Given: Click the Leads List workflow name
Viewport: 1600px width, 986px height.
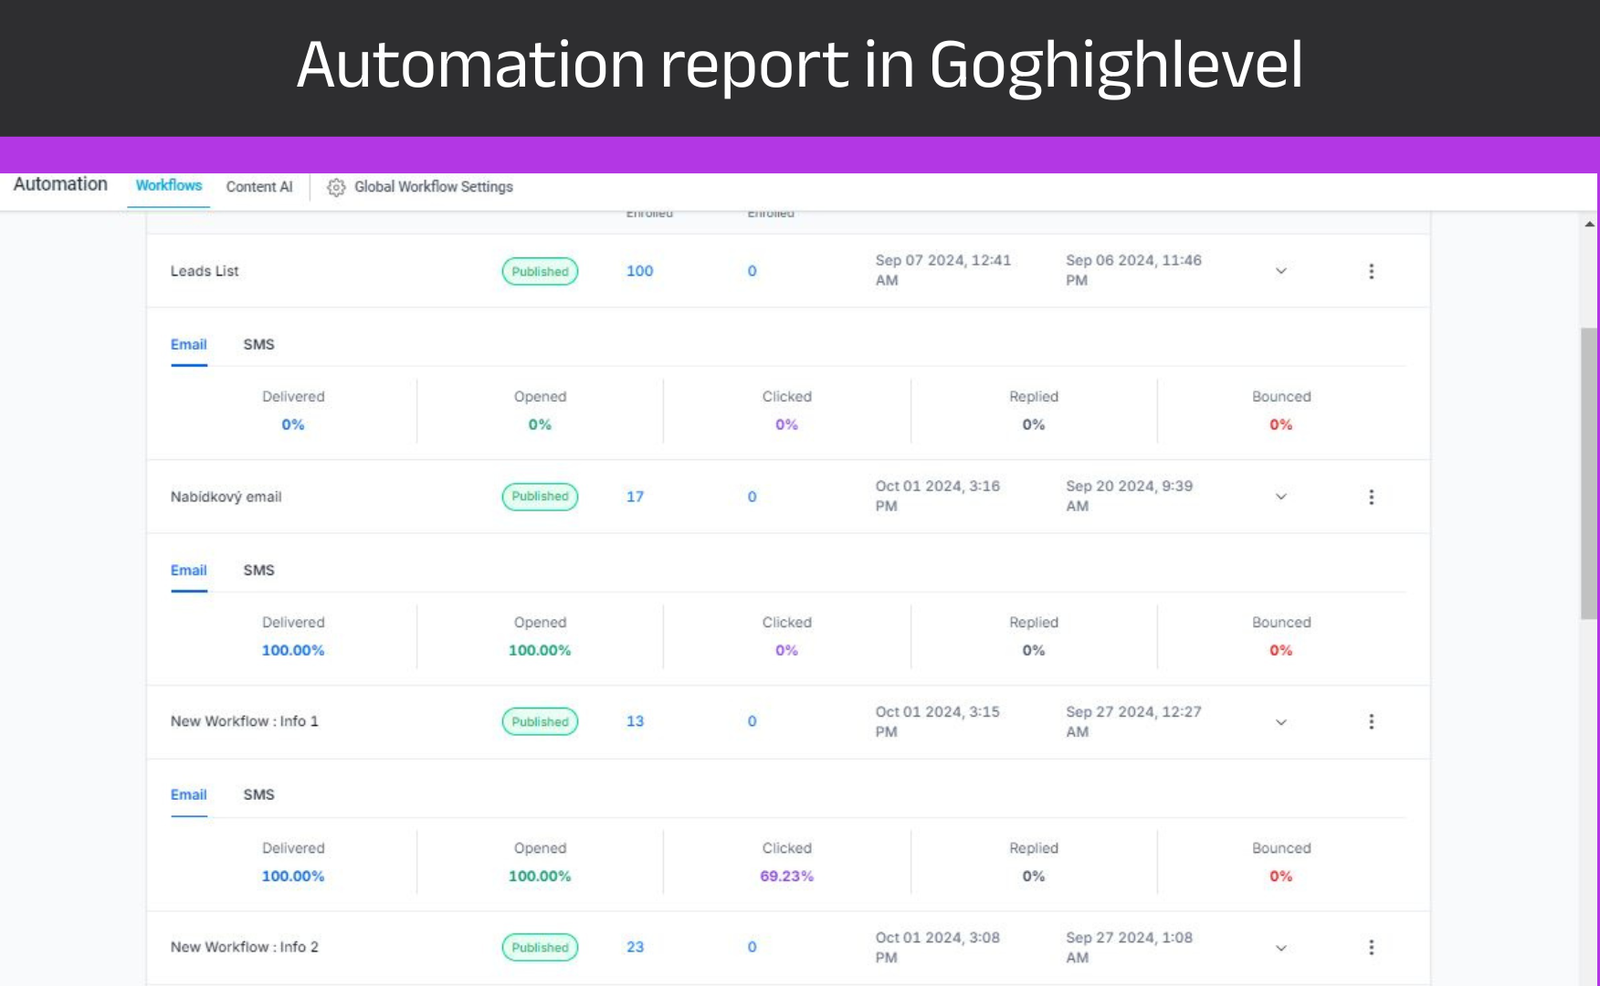Looking at the screenshot, I should pos(204,271).
